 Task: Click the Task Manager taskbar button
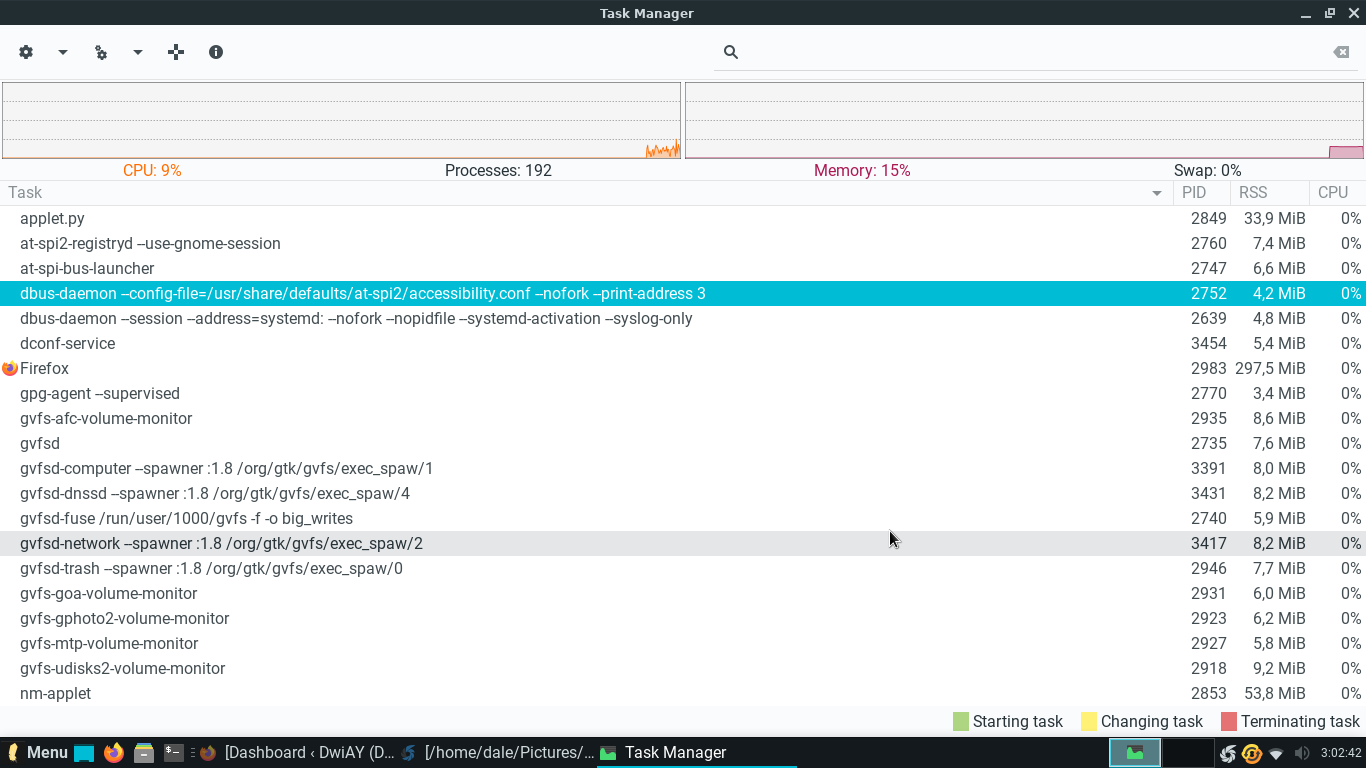(697, 752)
